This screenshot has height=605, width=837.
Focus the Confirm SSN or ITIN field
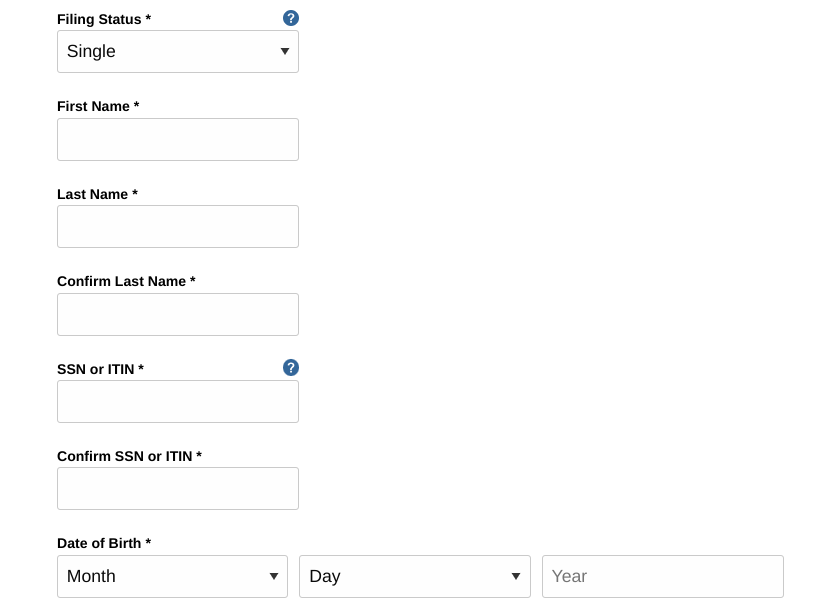click(x=178, y=489)
